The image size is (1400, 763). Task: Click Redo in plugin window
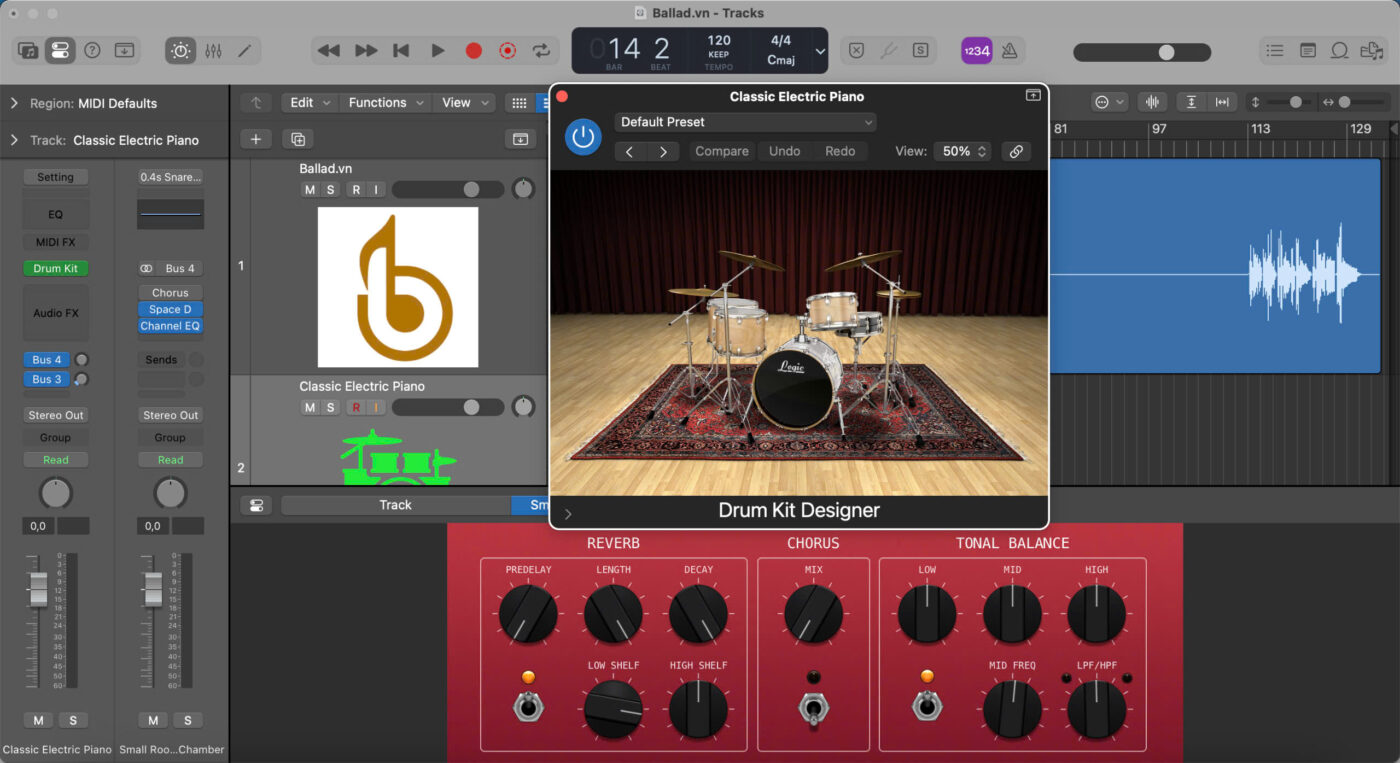[840, 151]
